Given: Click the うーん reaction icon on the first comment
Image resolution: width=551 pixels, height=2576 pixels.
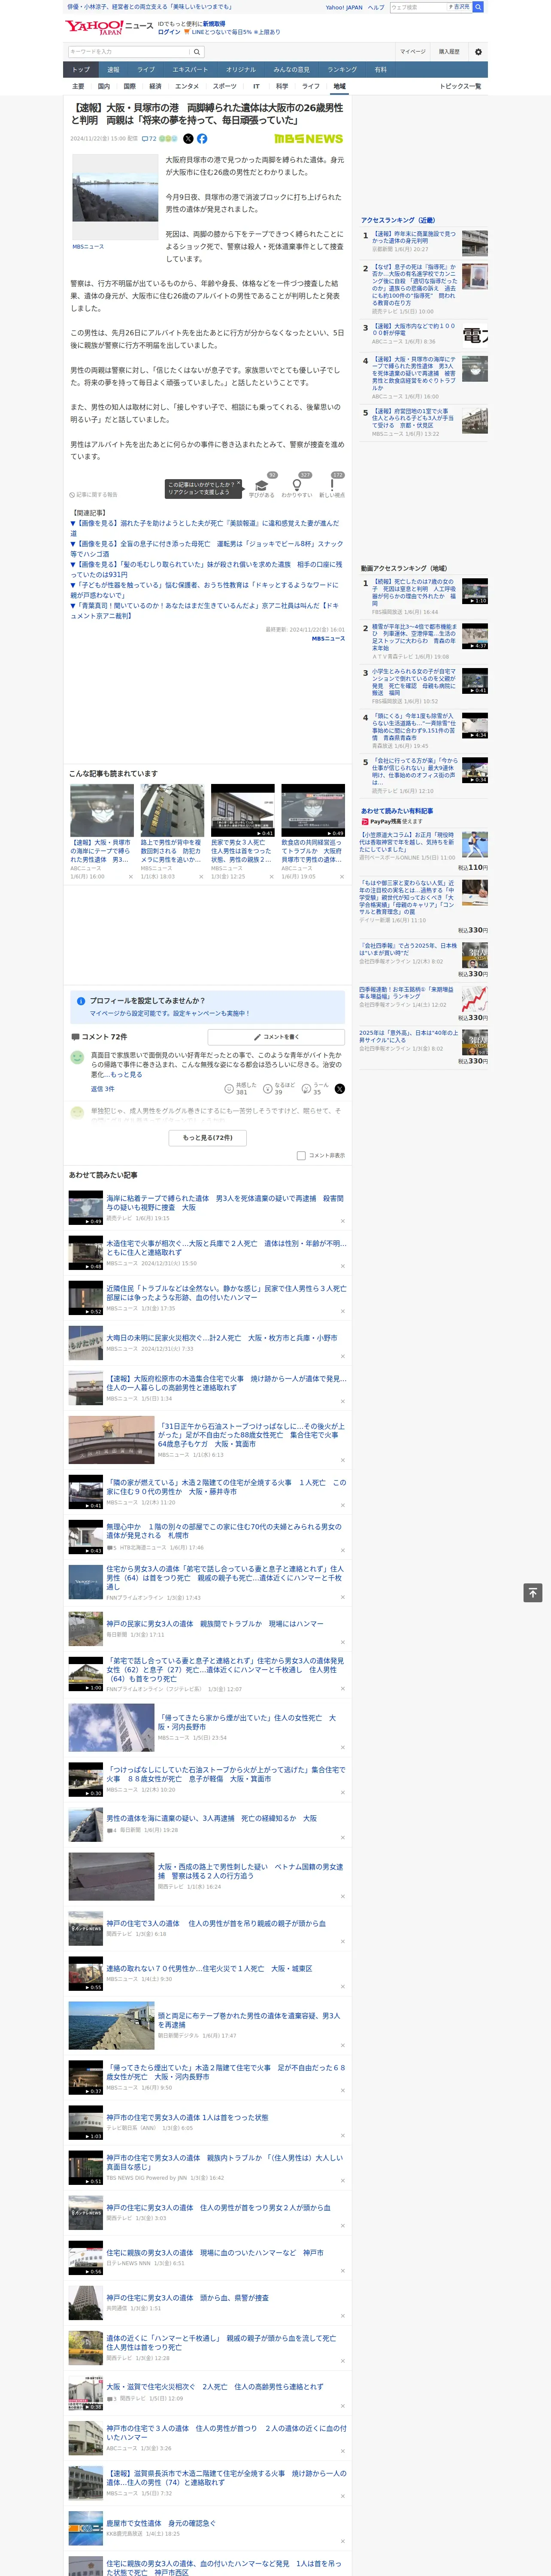Looking at the screenshot, I should click(307, 1088).
